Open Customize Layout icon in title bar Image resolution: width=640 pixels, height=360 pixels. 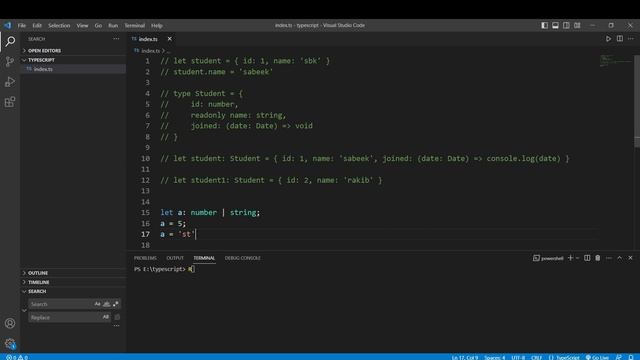[x=577, y=25]
